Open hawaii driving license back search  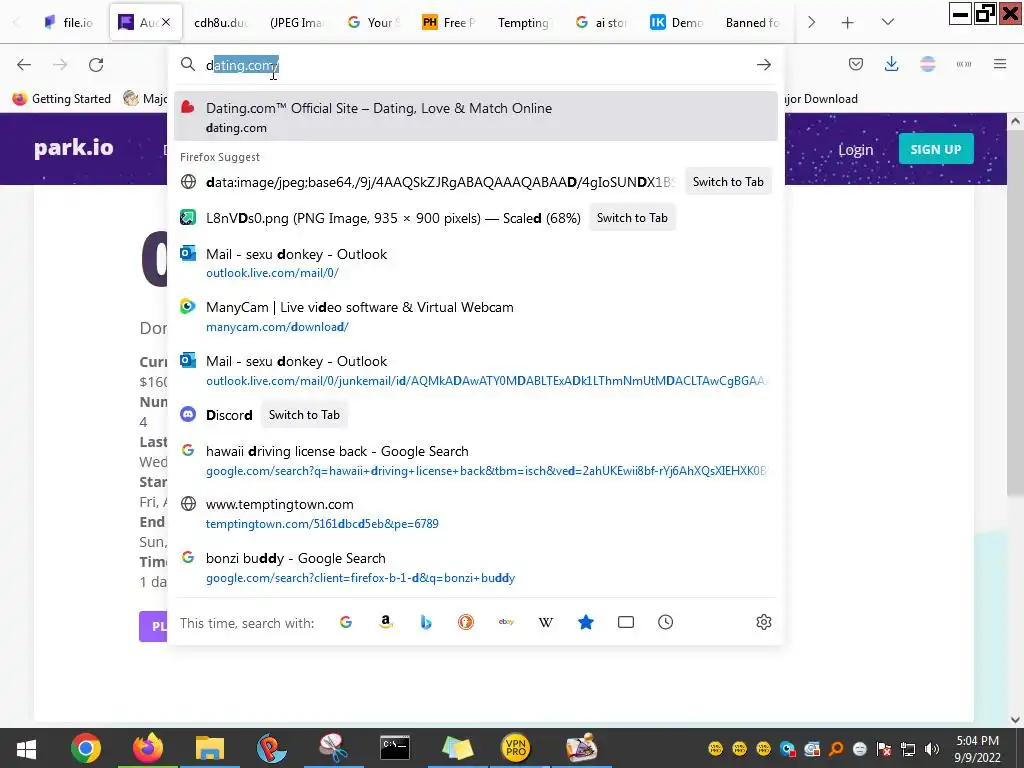coord(475,460)
